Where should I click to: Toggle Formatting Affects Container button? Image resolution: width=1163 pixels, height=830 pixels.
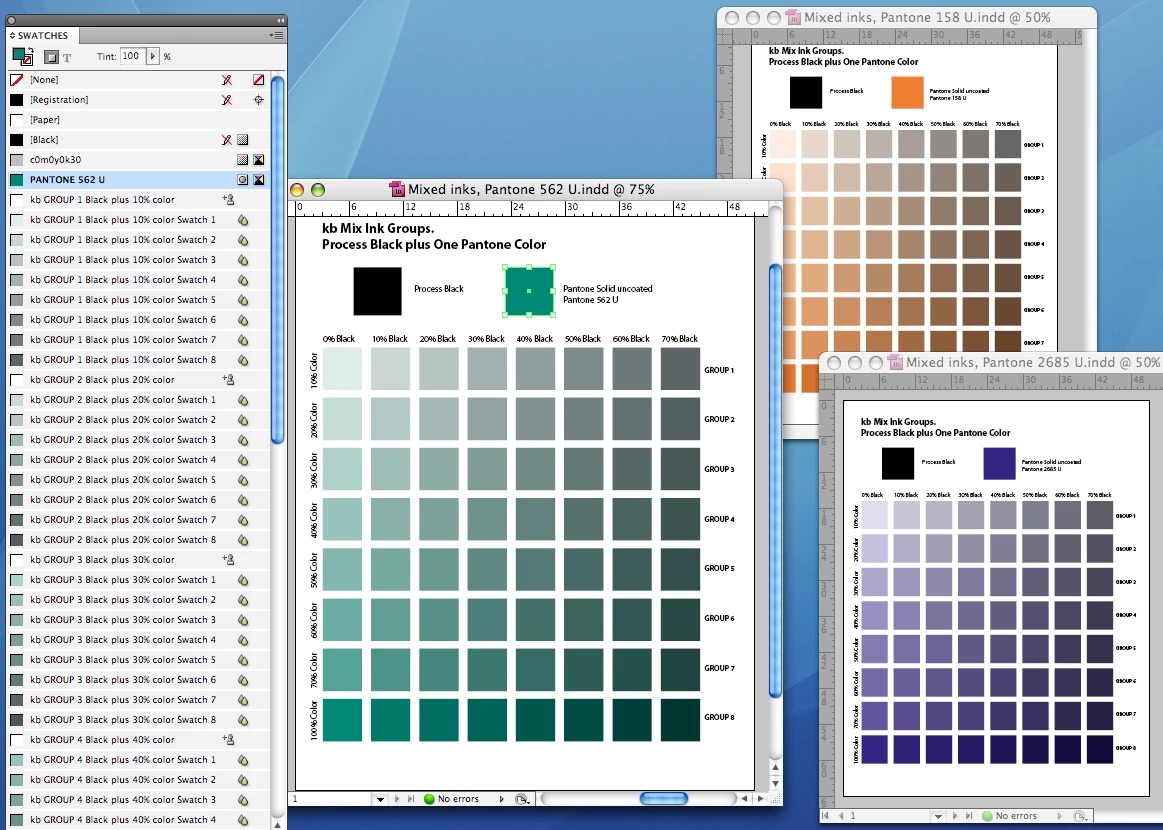coord(51,57)
